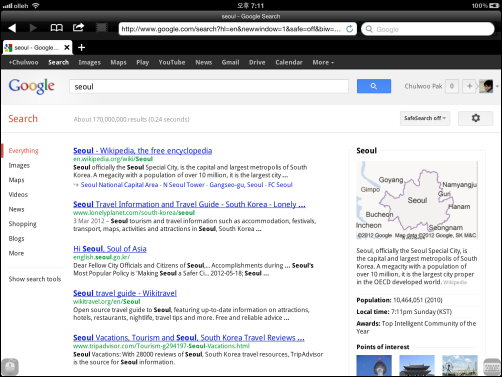Filter results by Images in sidebar
Screen dimensions: 502x377
(19, 165)
